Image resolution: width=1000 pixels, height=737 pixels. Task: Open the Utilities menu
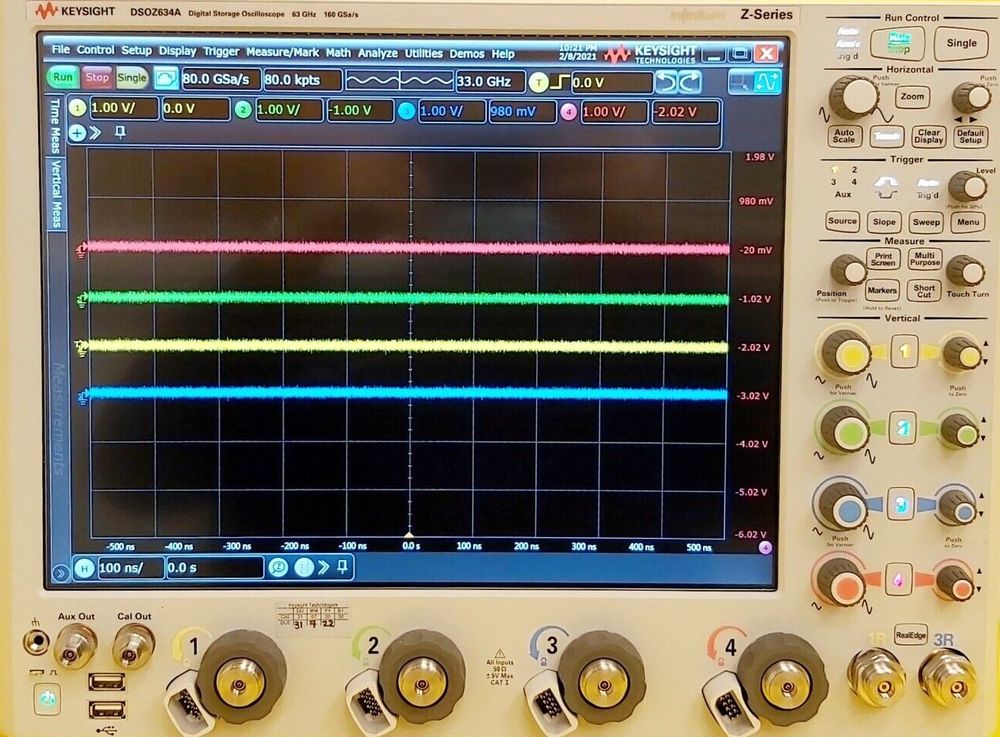pos(423,54)
